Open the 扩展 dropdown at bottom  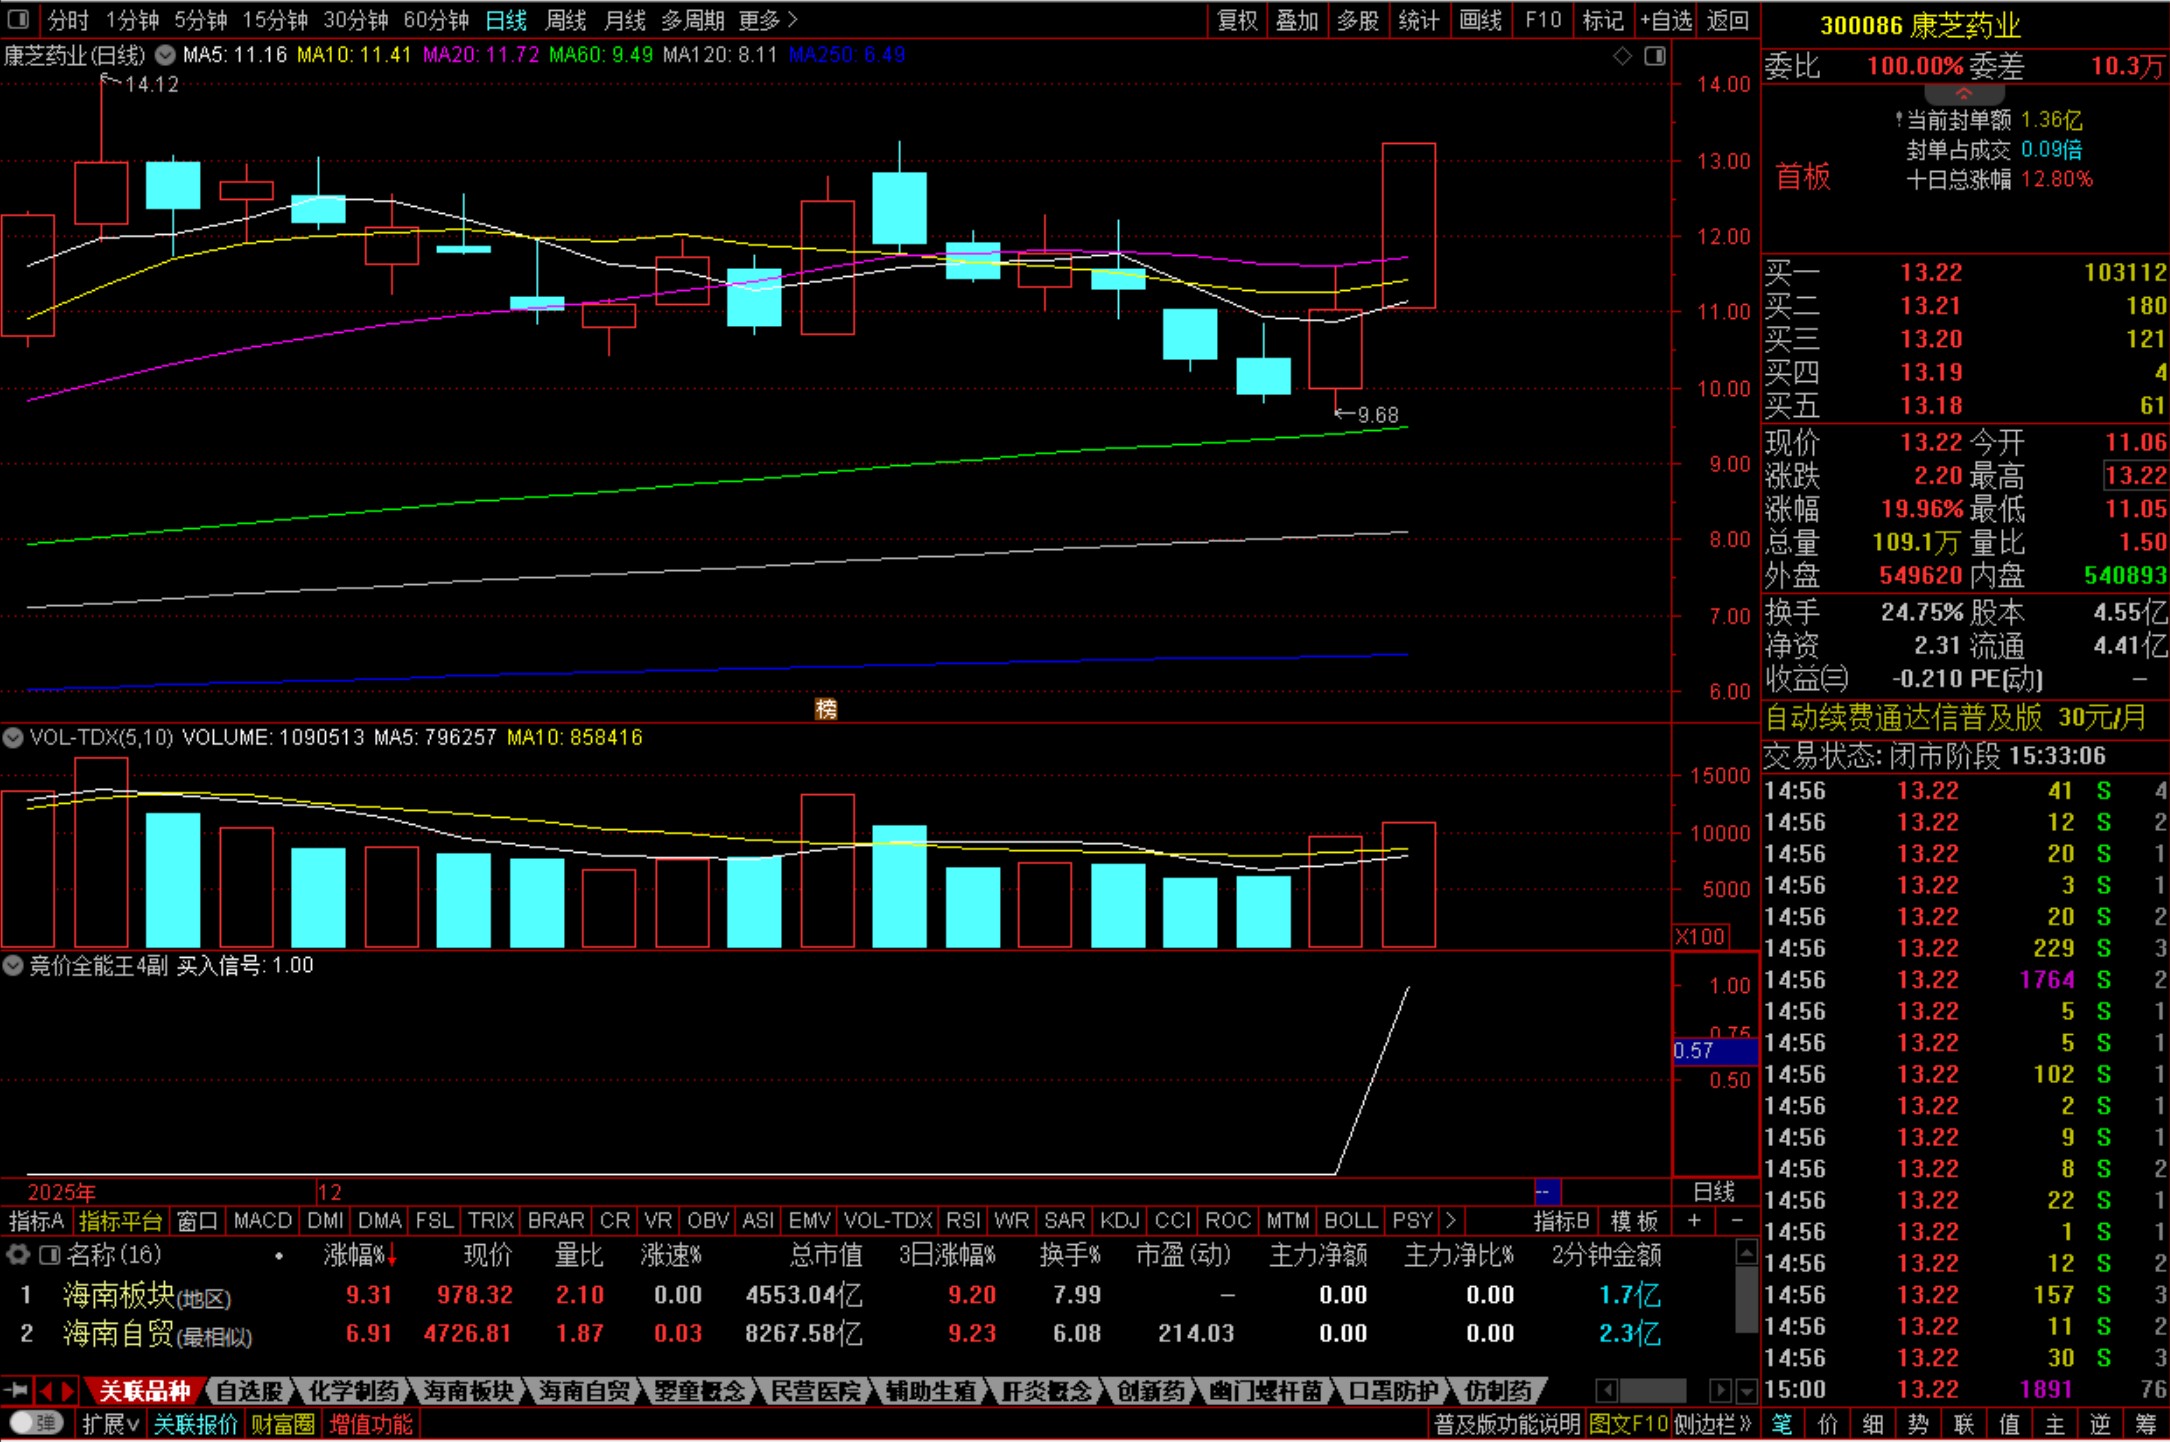[110, 1423]
